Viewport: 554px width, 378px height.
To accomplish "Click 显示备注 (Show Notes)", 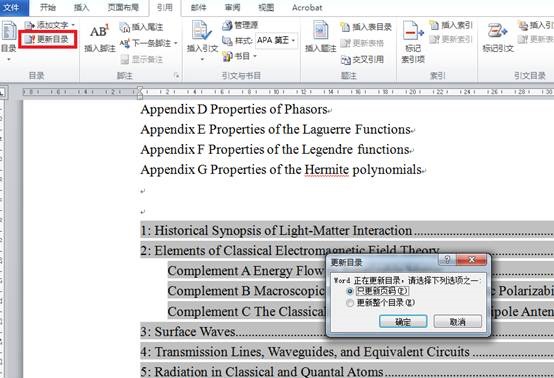I will (142, 59).
